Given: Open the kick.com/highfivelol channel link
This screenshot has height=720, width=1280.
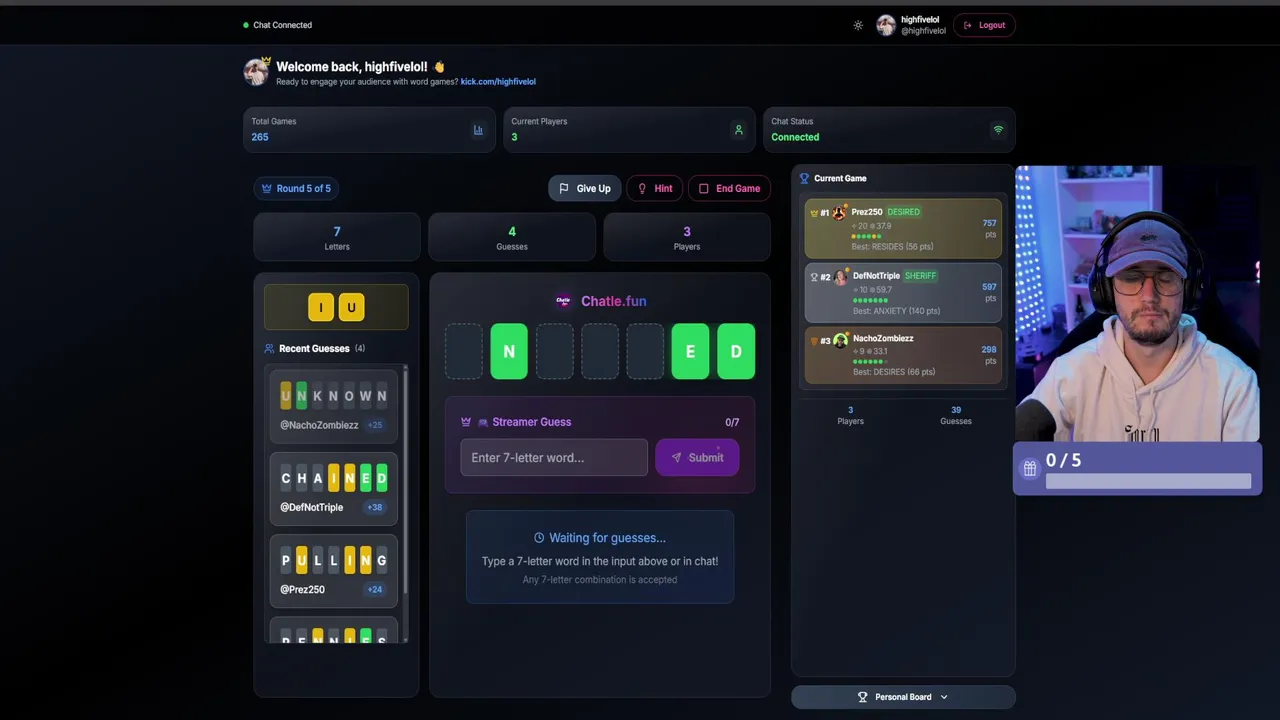Looking at the screenshot, I should pos(498,82).
